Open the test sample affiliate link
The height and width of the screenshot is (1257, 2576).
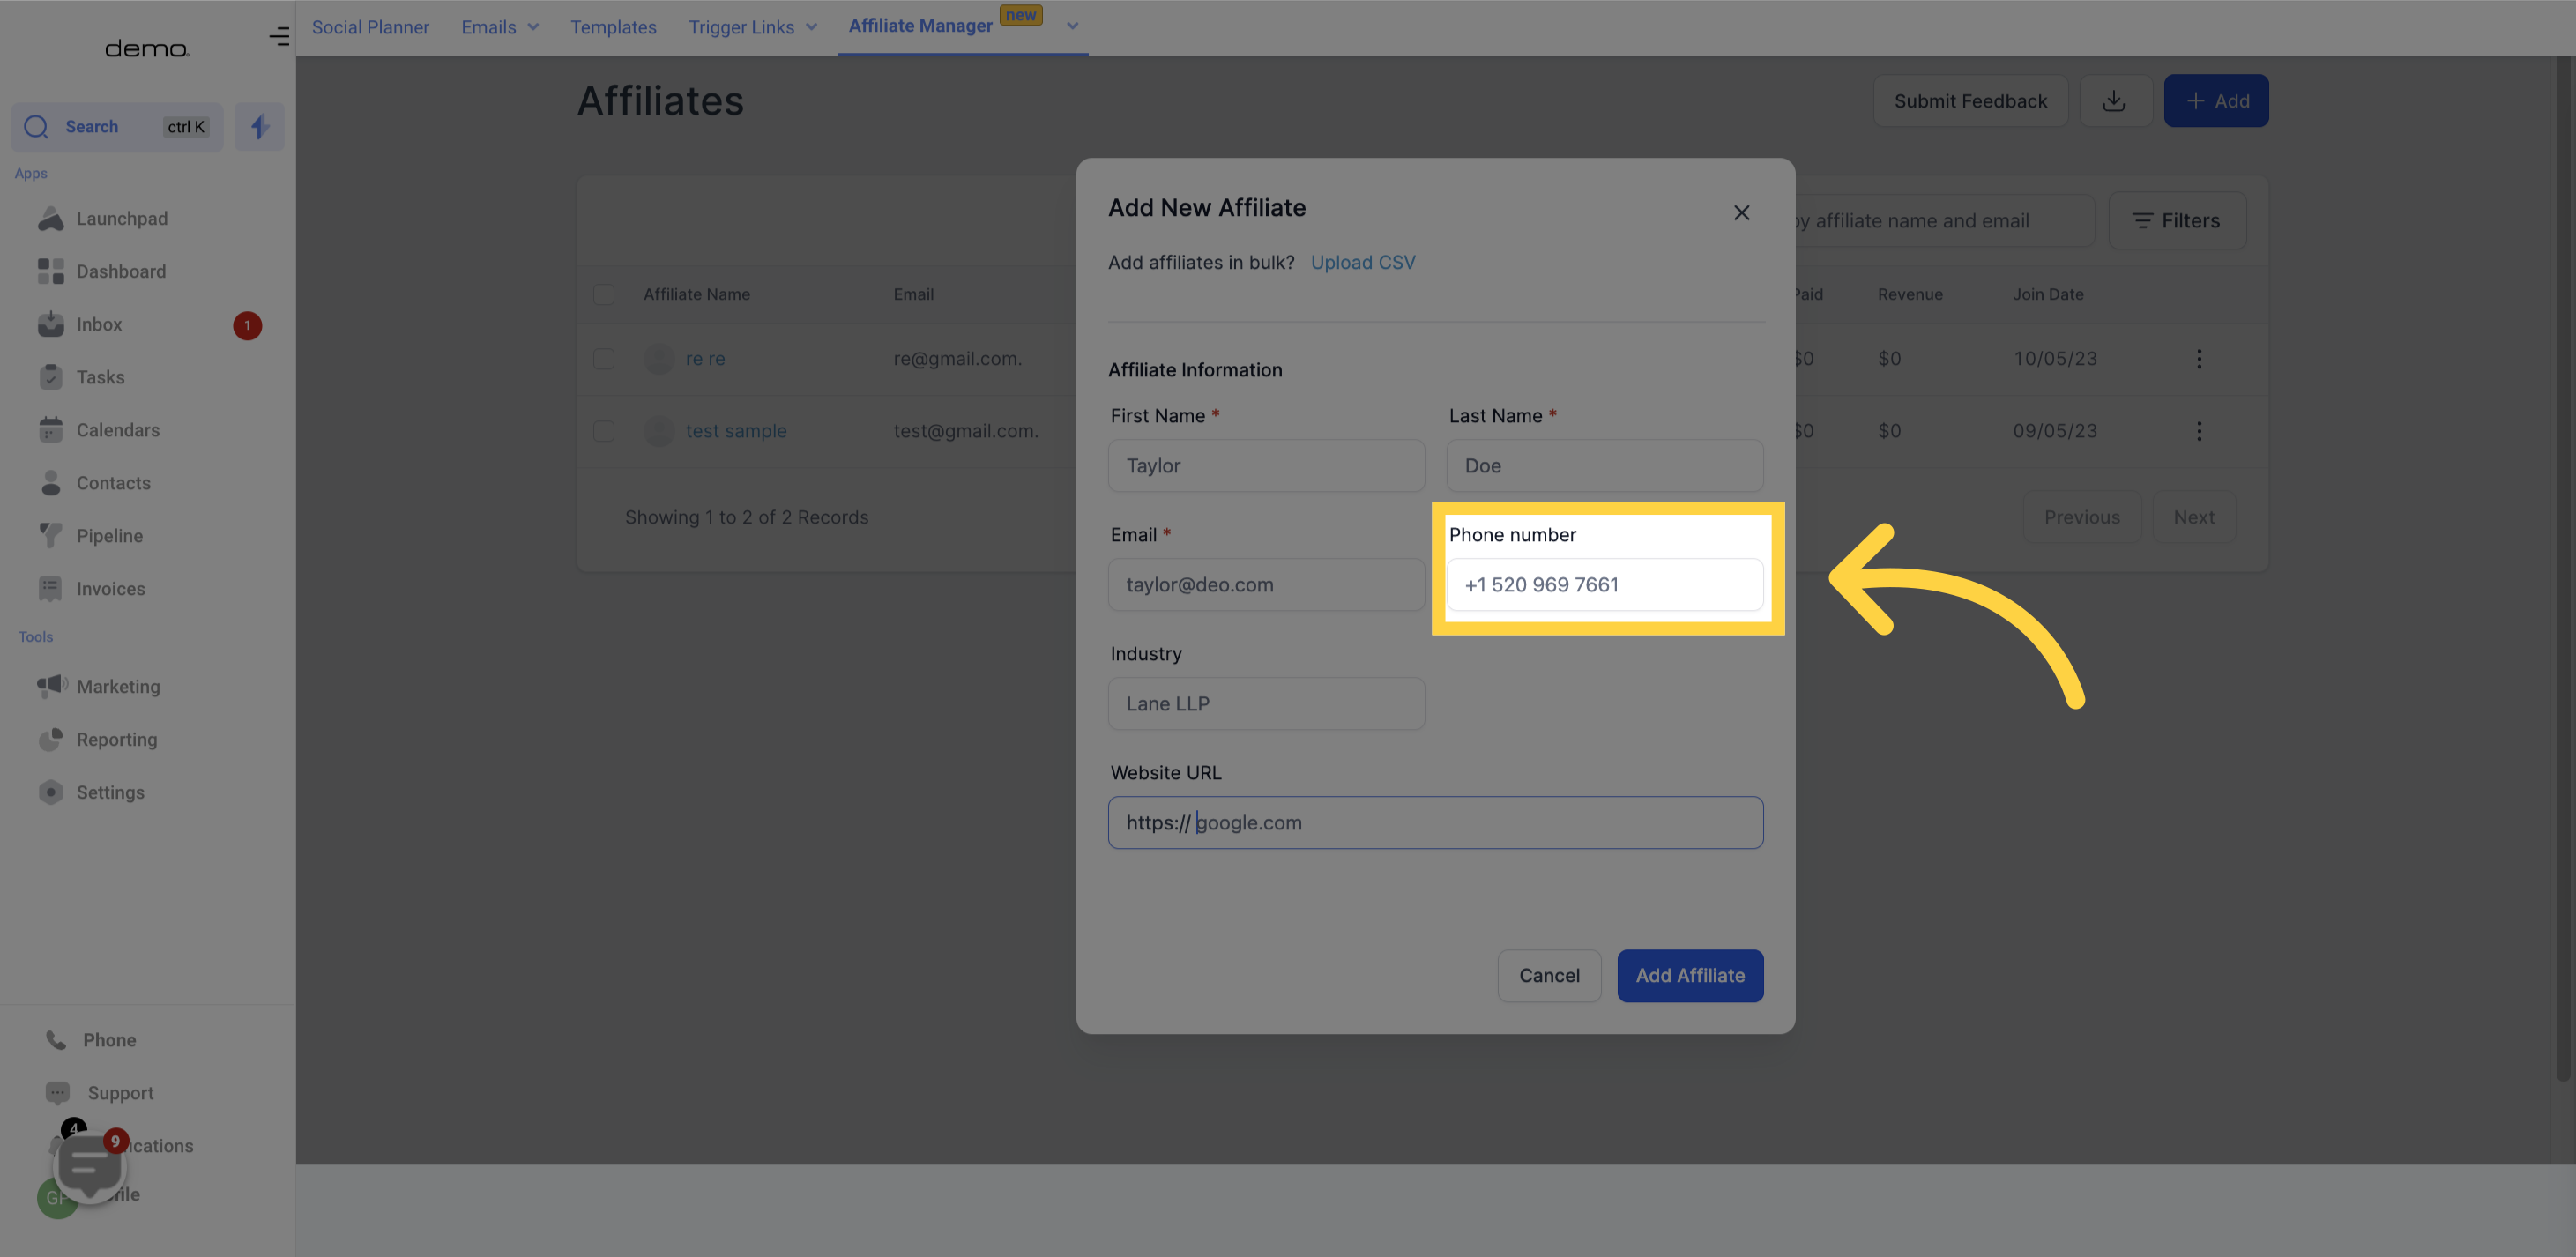(x=735, y=431)
